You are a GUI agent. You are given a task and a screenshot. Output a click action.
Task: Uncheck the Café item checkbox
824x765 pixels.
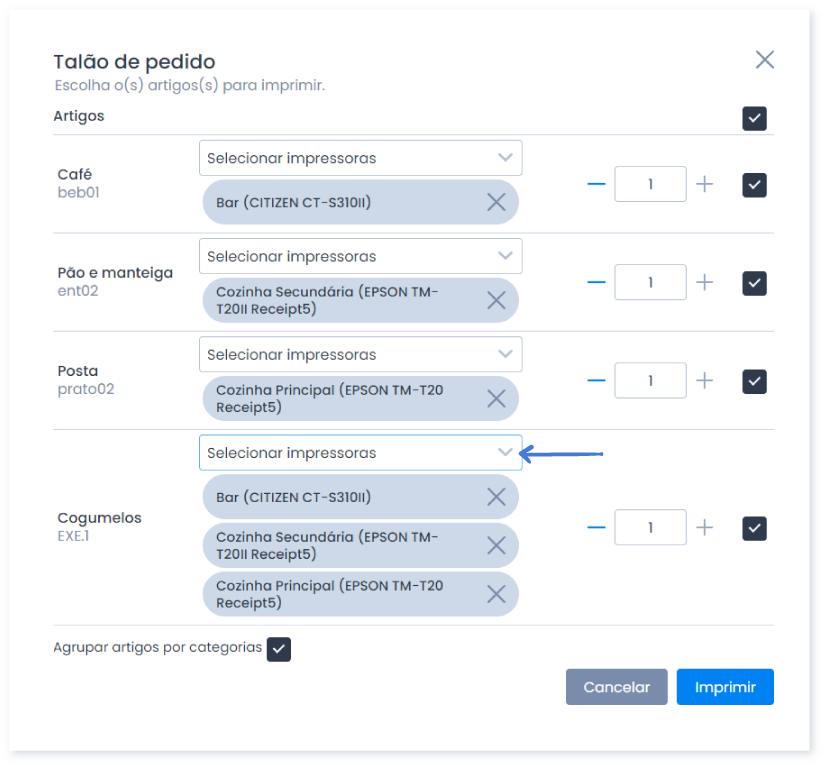(754, 185)
